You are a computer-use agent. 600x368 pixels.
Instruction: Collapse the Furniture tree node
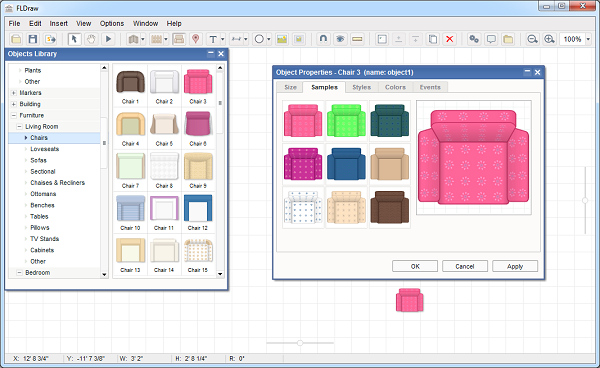14,115
